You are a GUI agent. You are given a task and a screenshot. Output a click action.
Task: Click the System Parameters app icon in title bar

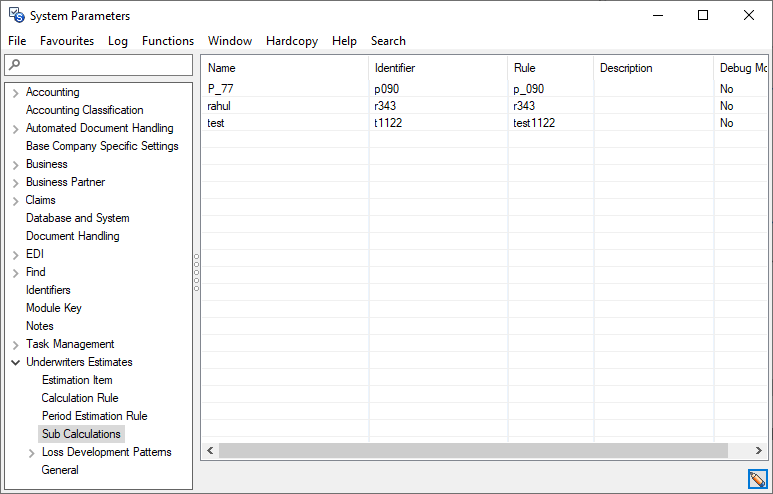pyautogui.click(x=16, y=15)
